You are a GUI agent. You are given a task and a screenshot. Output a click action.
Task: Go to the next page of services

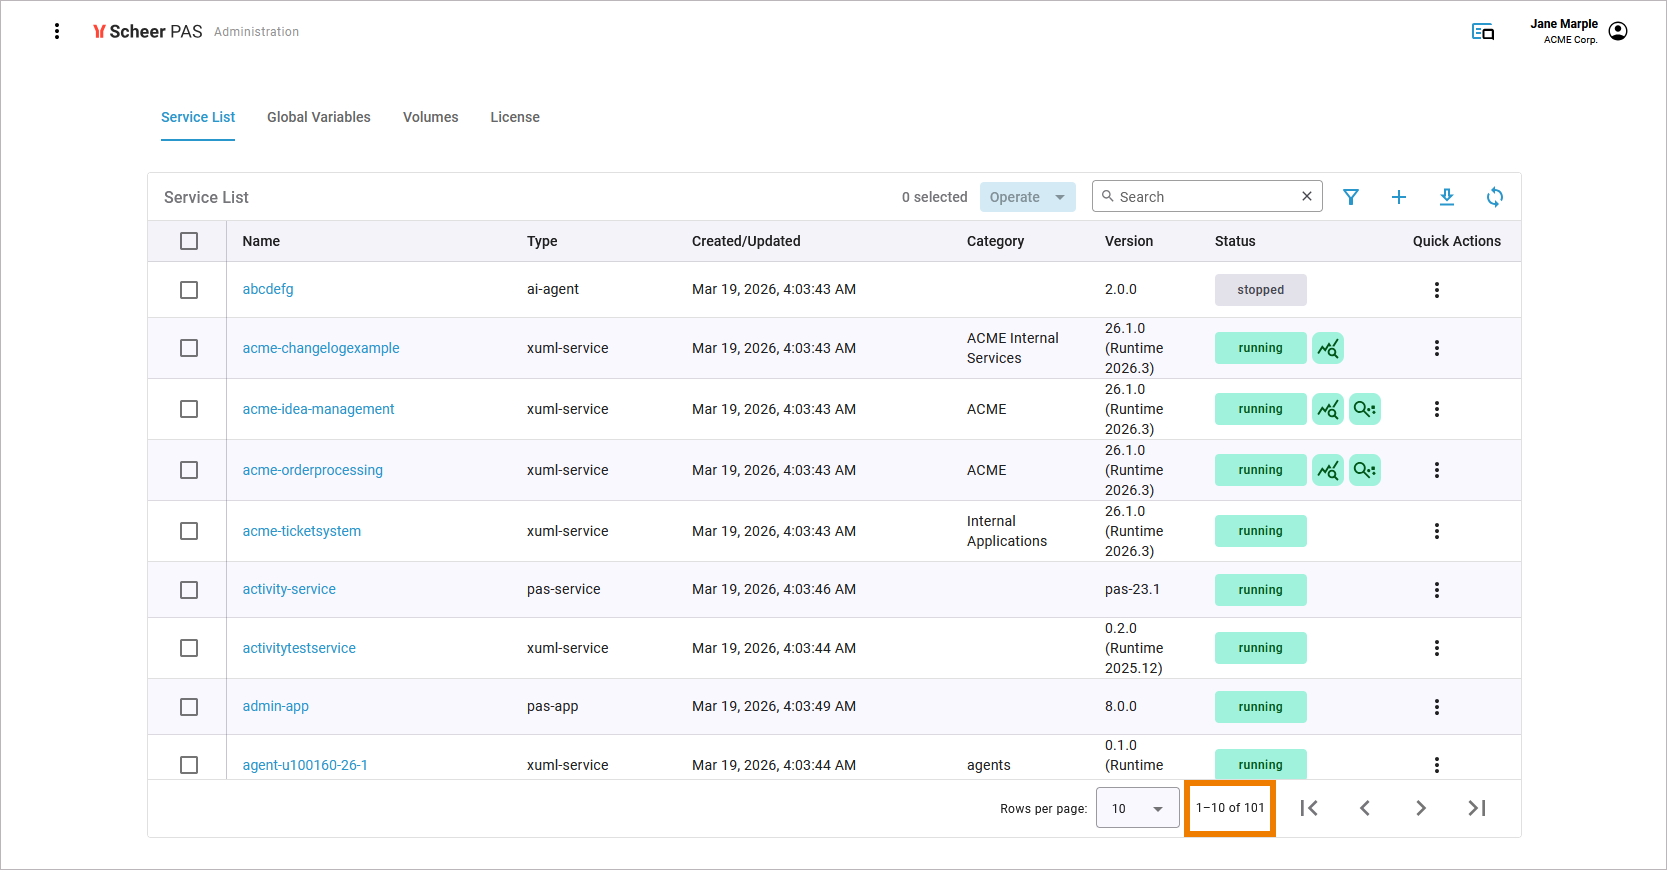1420,808
